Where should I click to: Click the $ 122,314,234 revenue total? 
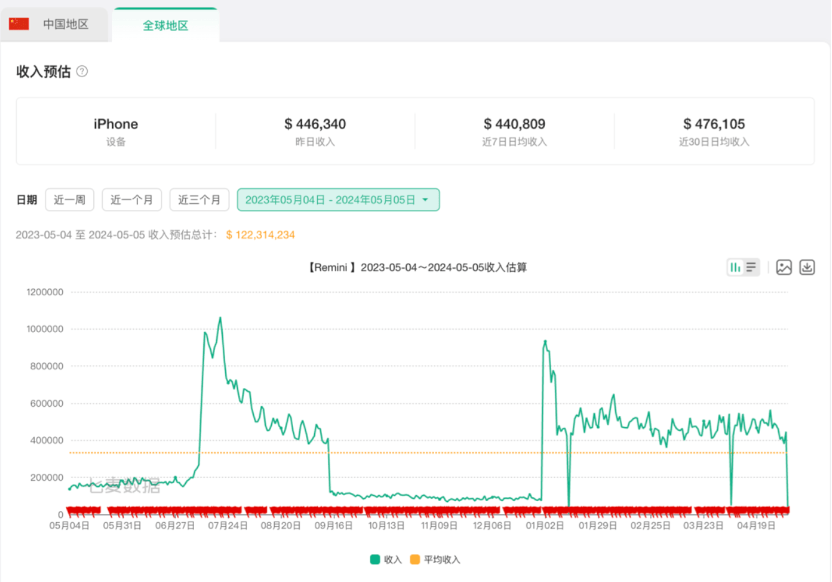click(x=260, y=234)
